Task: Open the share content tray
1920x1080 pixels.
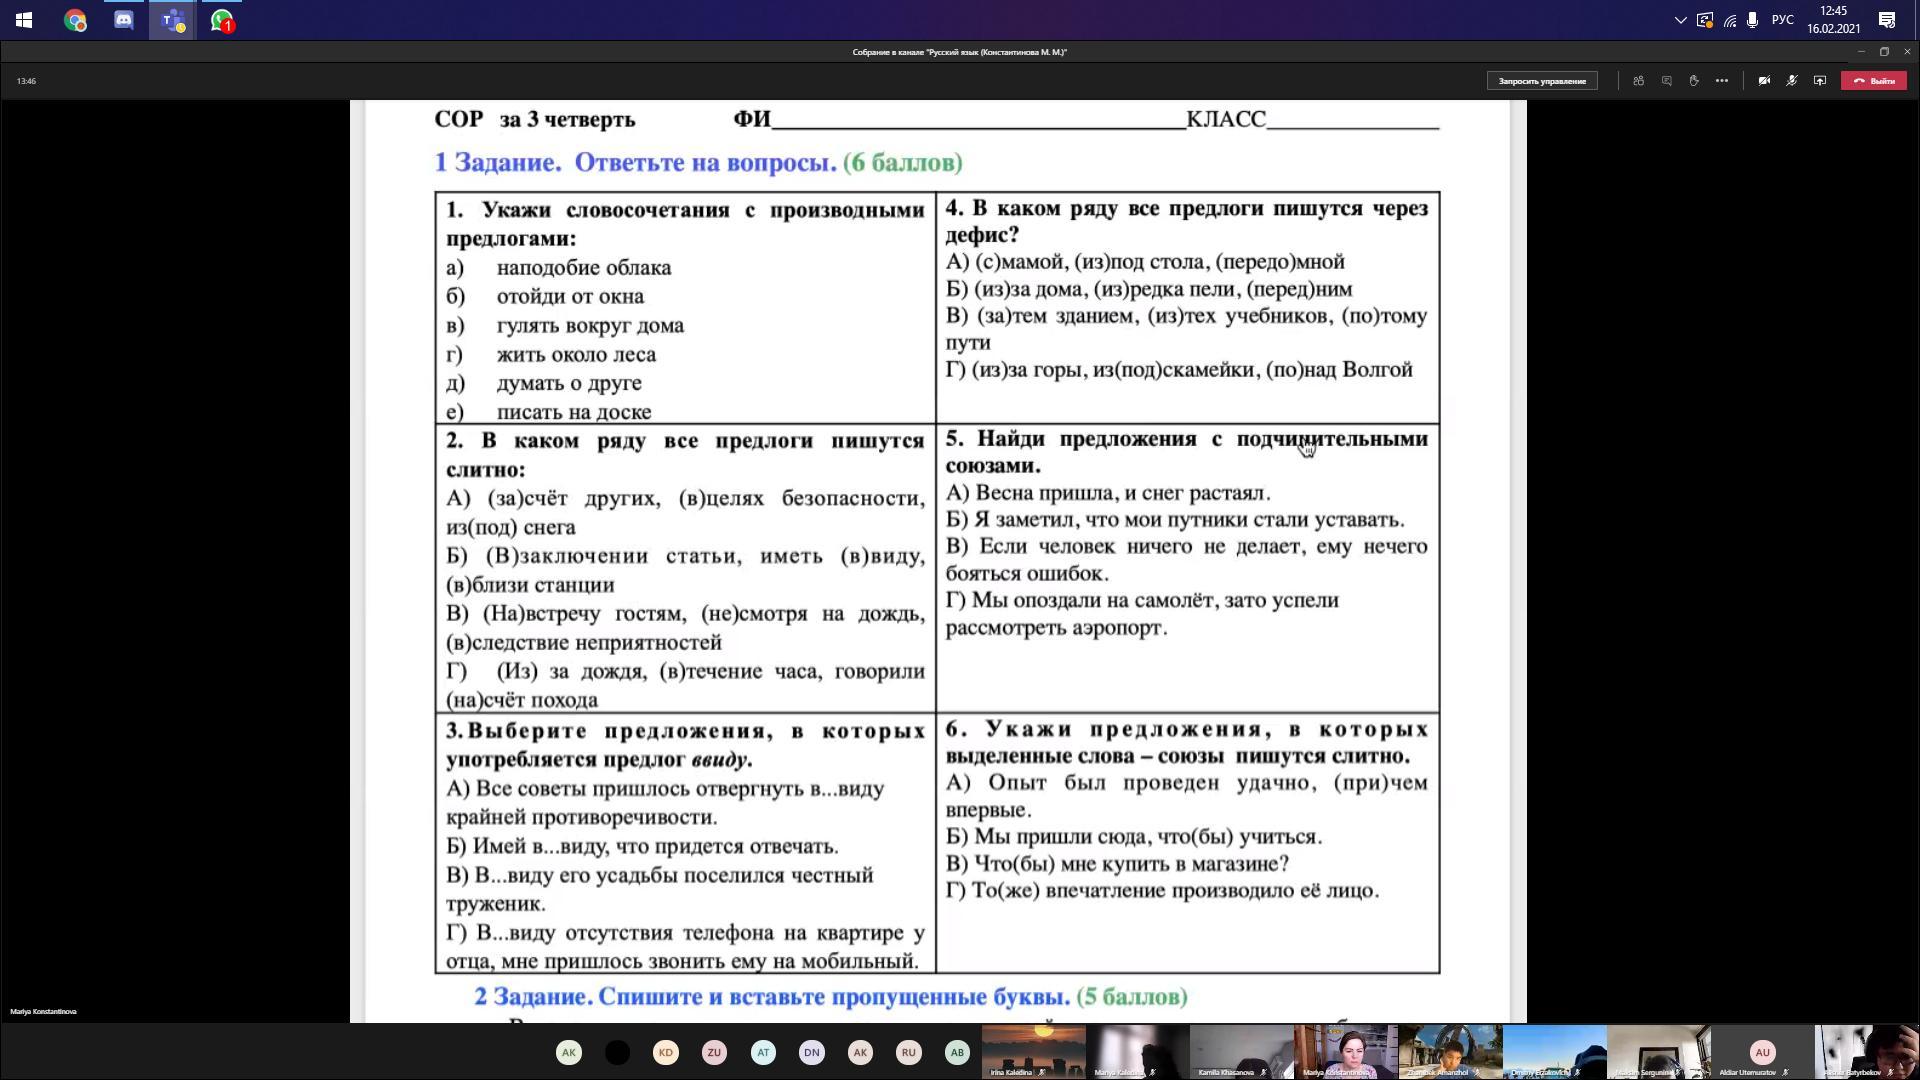Action: (x=1820, y=81)
